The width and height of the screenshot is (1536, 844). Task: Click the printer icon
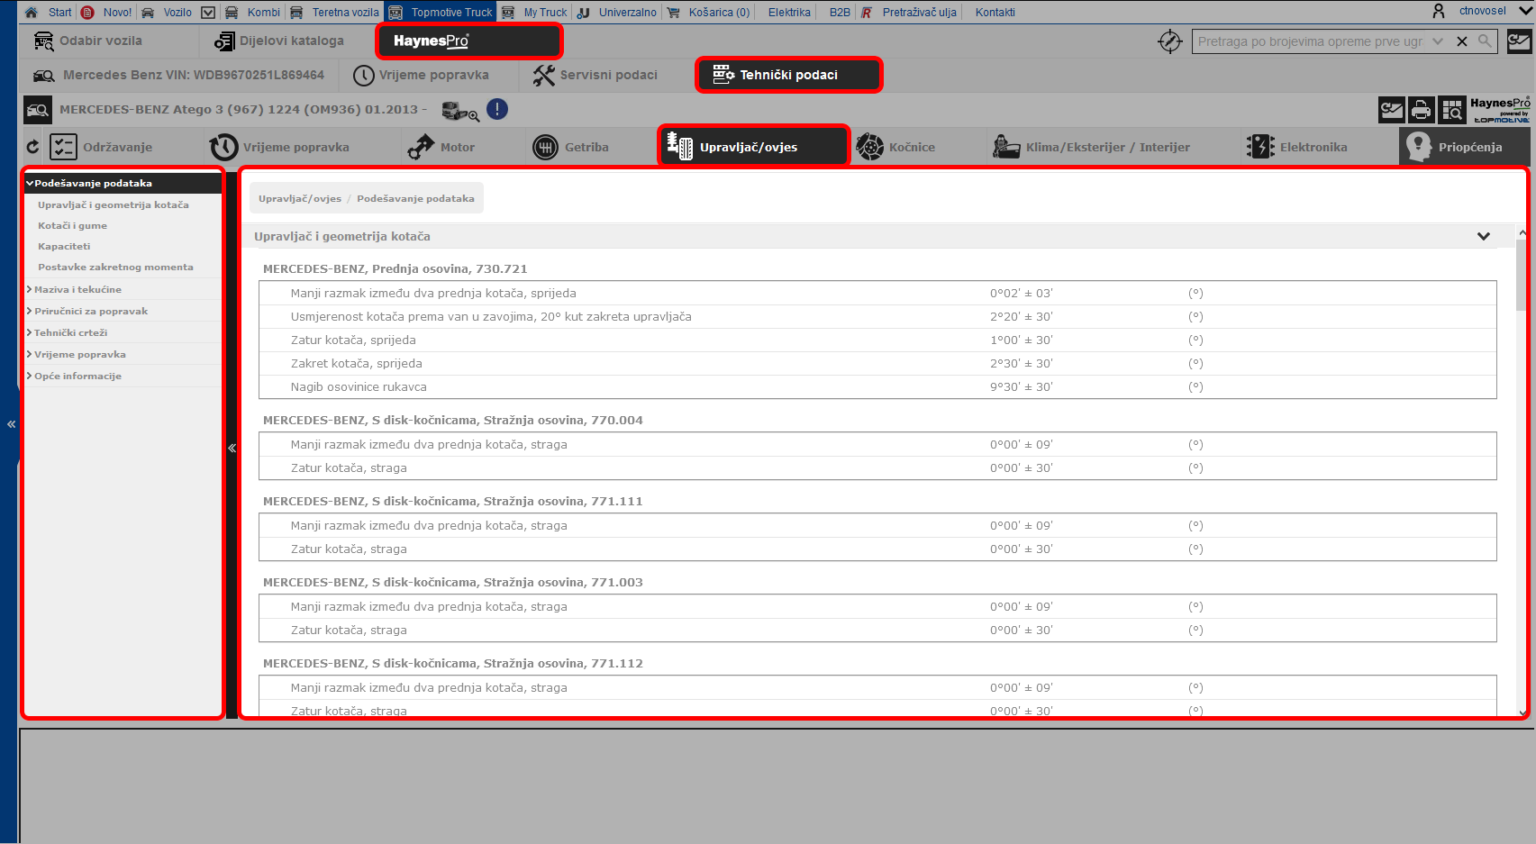click(x=1421, y=110)
